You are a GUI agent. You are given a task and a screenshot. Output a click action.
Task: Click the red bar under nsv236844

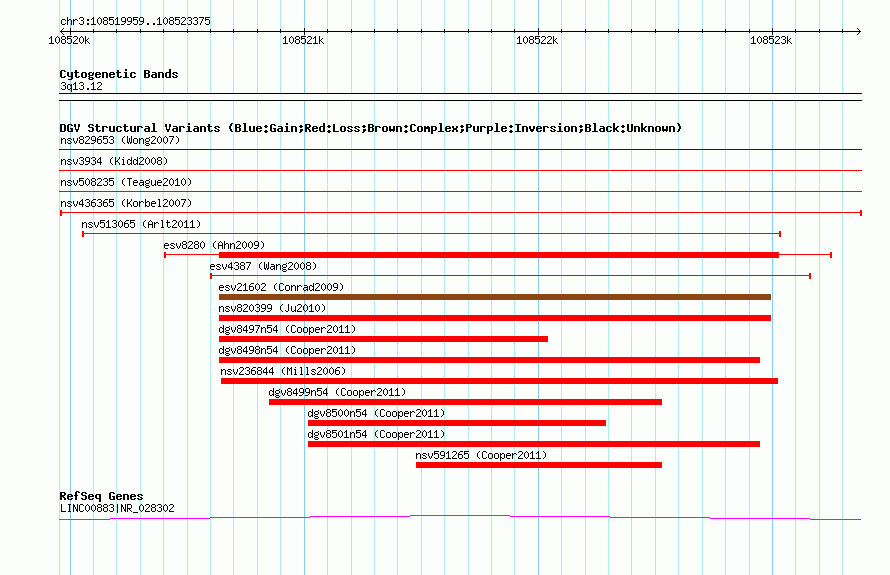(x=499, y=381)
